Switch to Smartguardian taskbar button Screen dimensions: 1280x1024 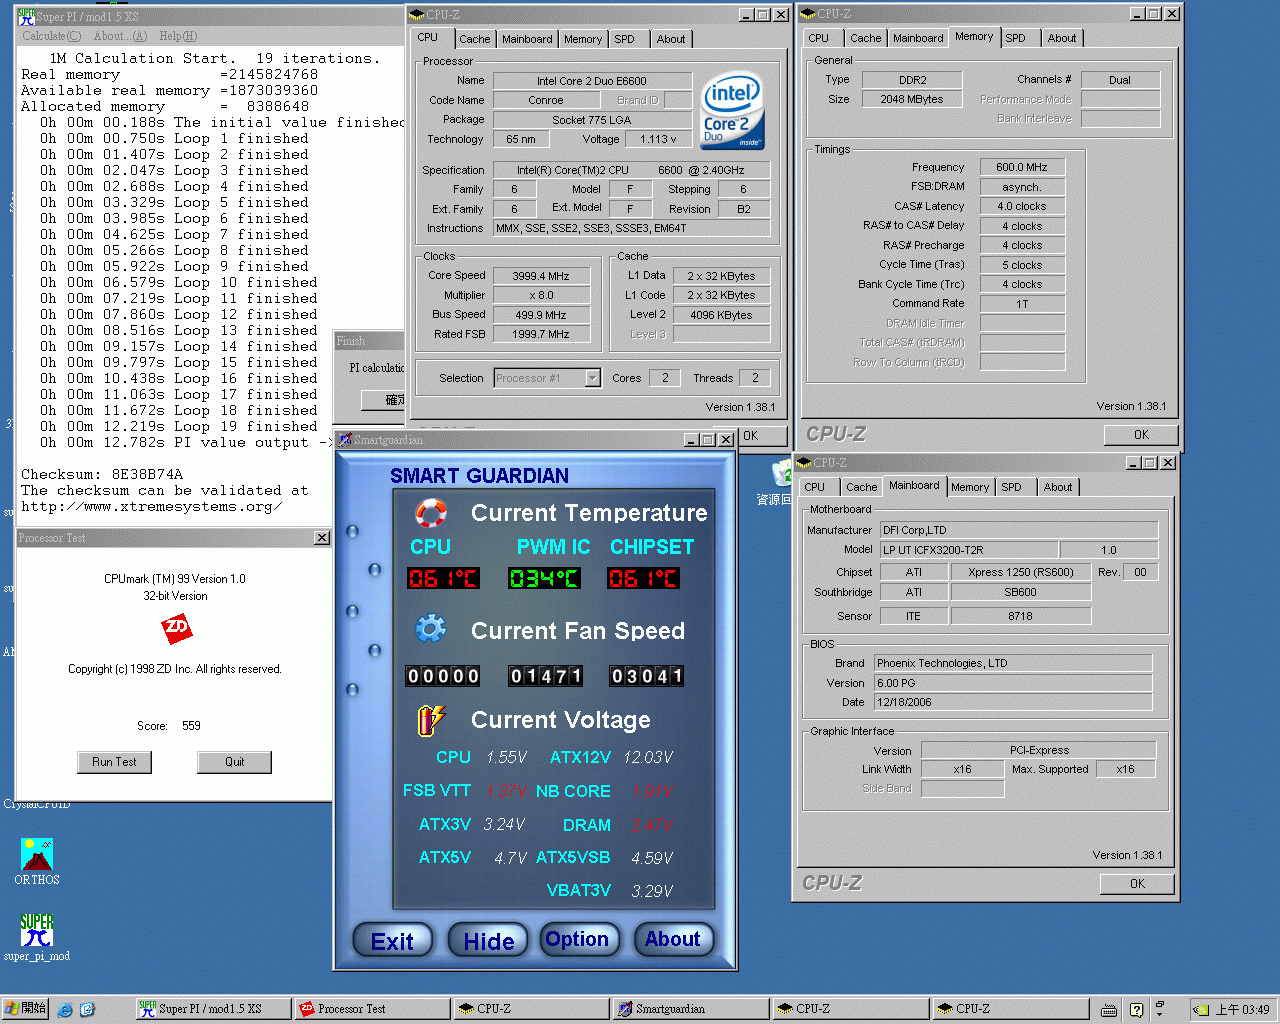(x=690, y=1009)
